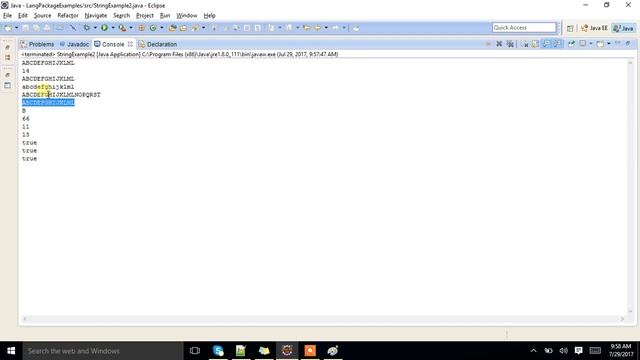Toggle the Pin Console button

click(571, 44)
